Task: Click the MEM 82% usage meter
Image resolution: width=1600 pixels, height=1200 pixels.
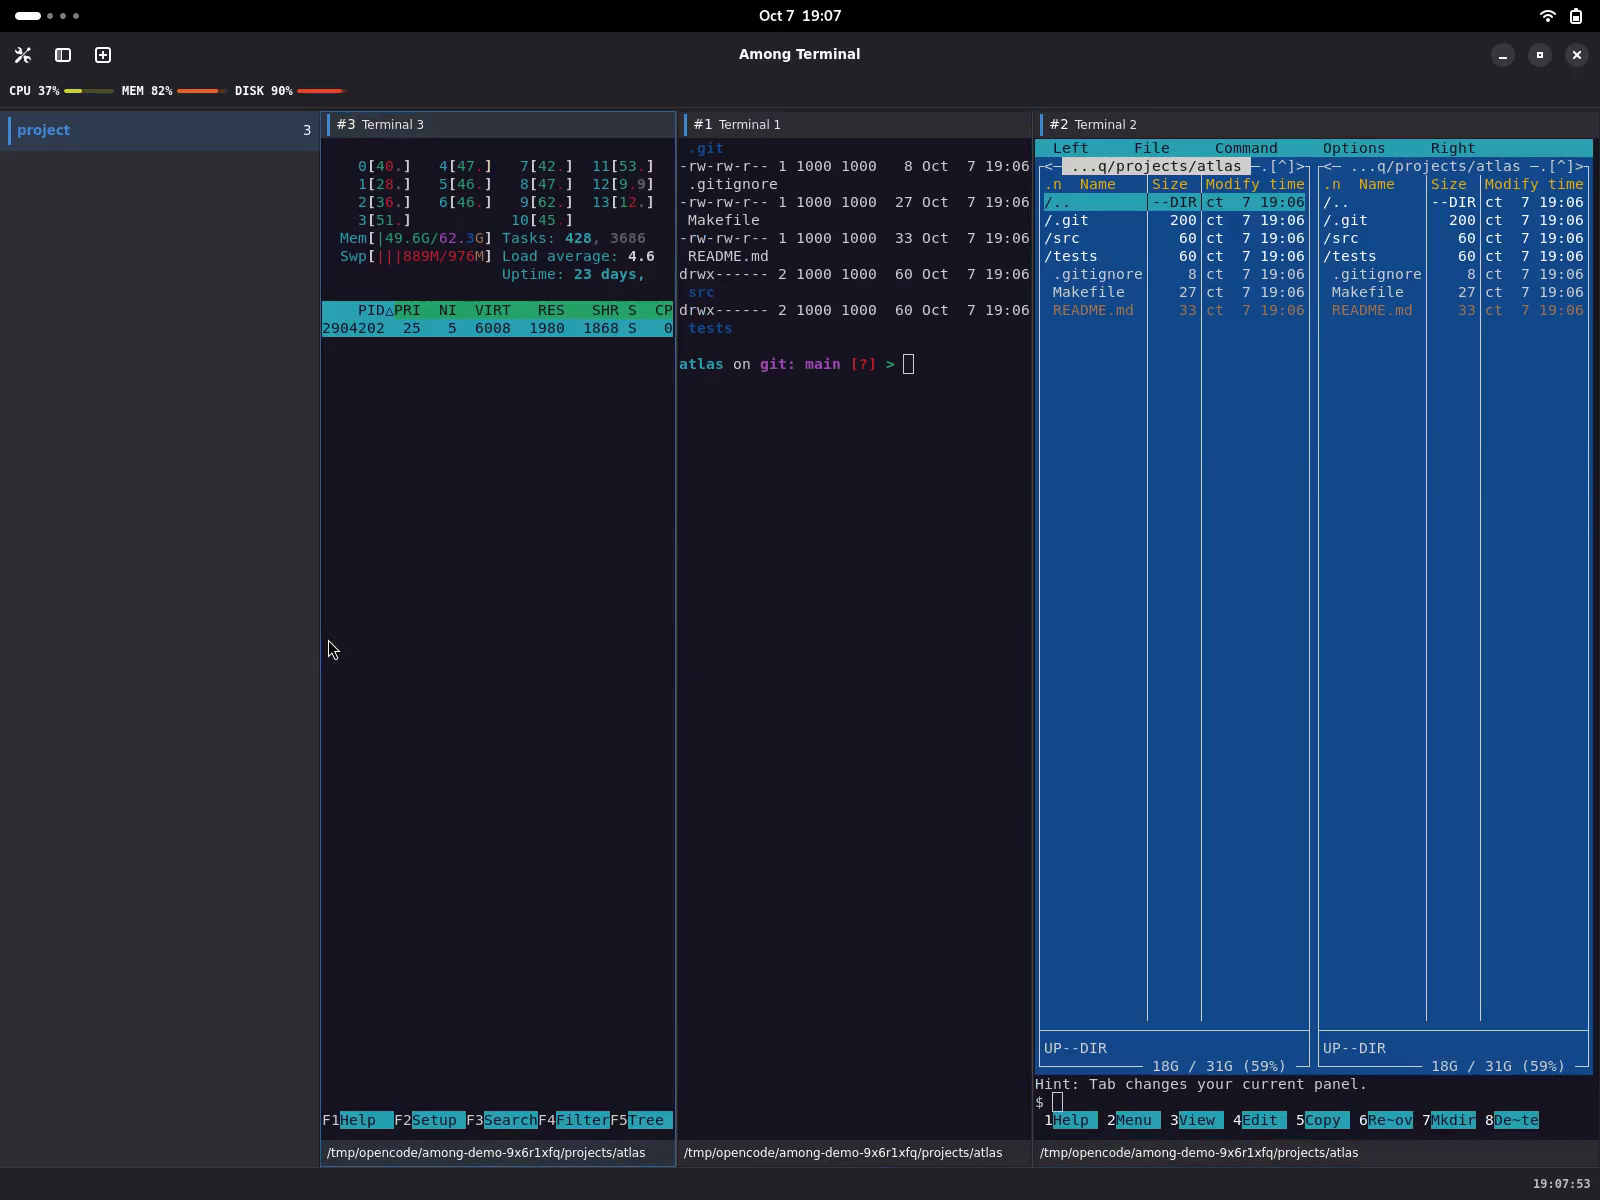Action: [x=174, y=91]
